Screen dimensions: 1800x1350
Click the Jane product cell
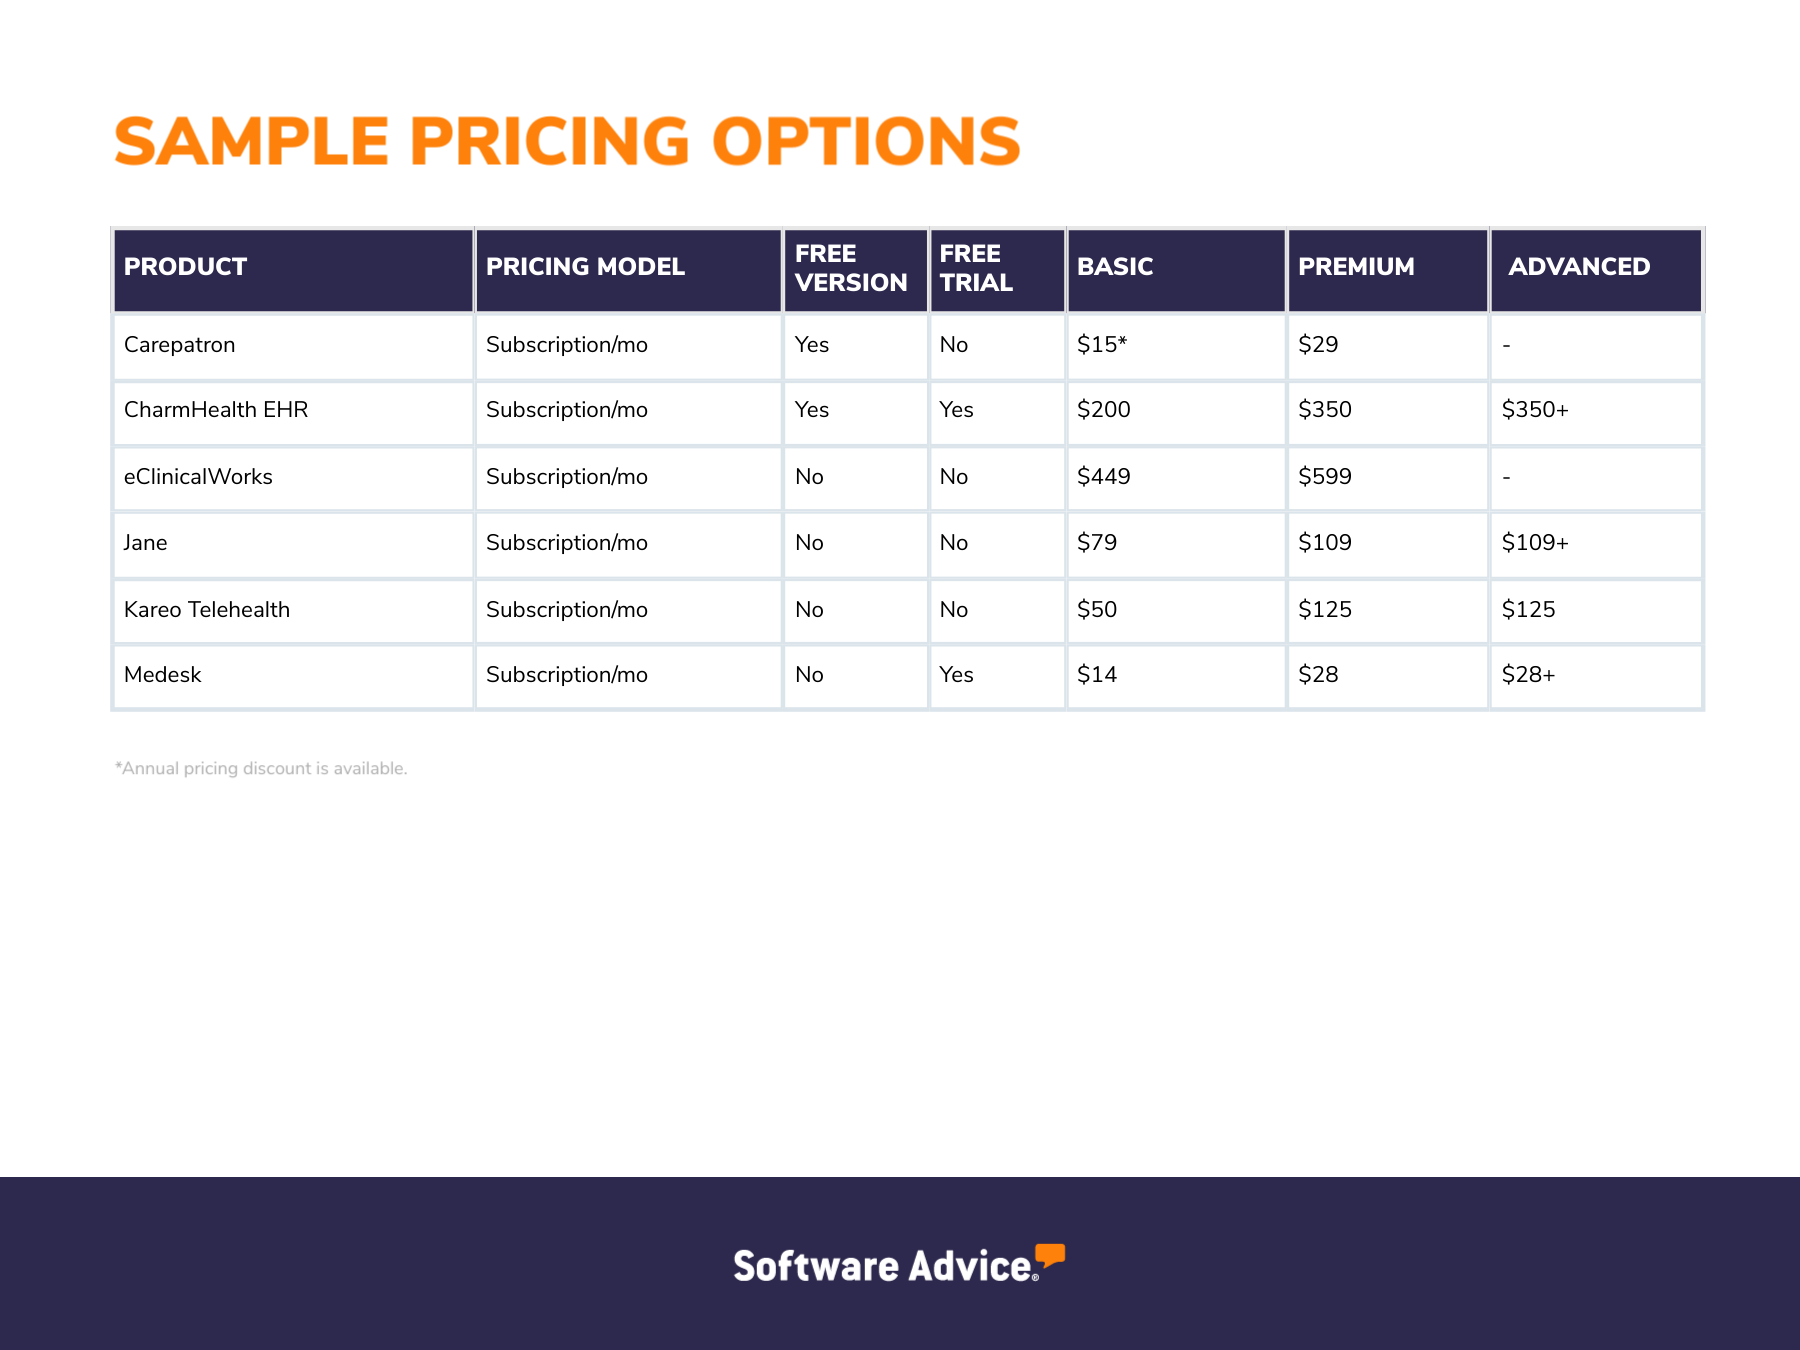point(293,544)
